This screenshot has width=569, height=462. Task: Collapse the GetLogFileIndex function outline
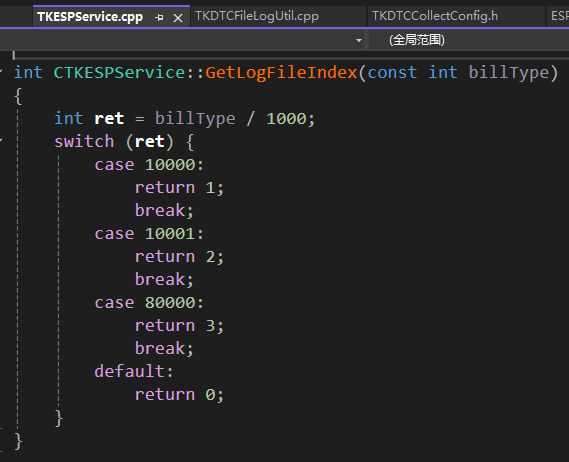point(1,72)
